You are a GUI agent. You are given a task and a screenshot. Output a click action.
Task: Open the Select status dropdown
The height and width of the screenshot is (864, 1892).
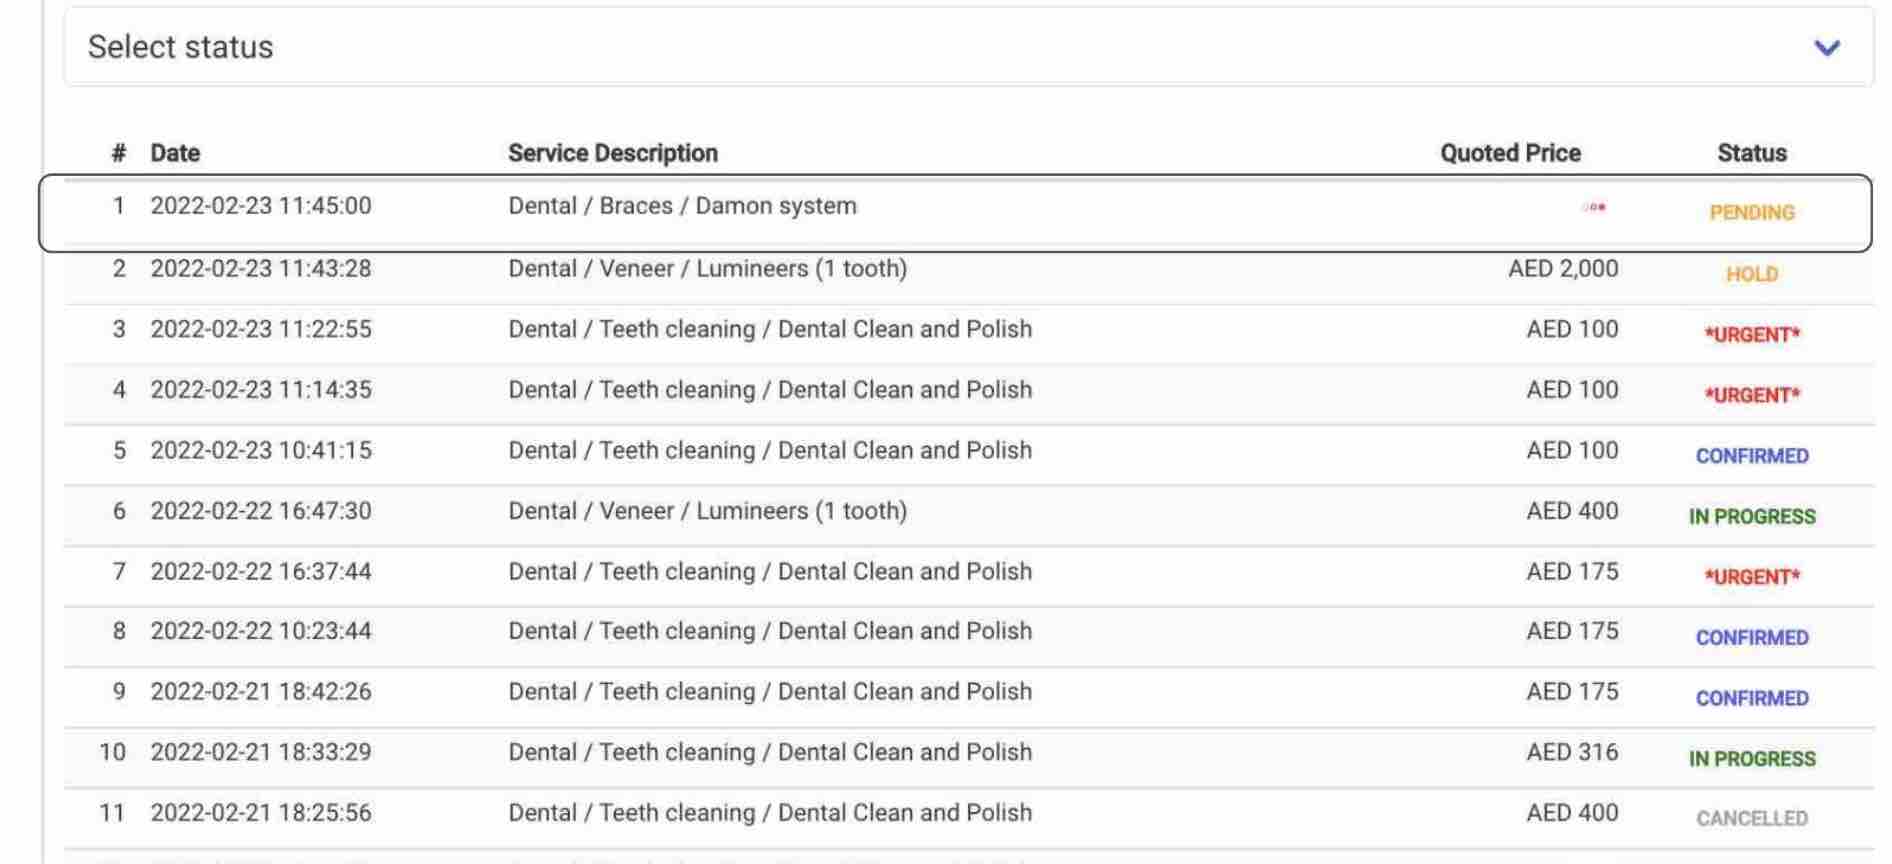click(968, 47)
